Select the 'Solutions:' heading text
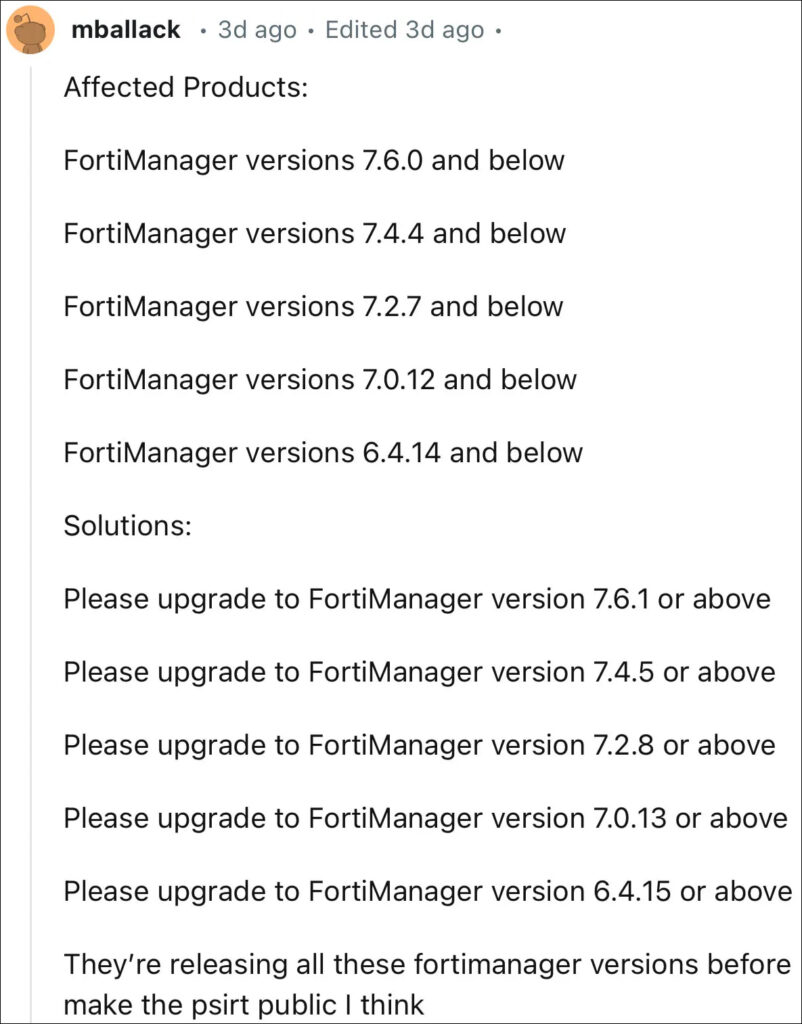The image size is (802, 1024). tap(127, 526)
